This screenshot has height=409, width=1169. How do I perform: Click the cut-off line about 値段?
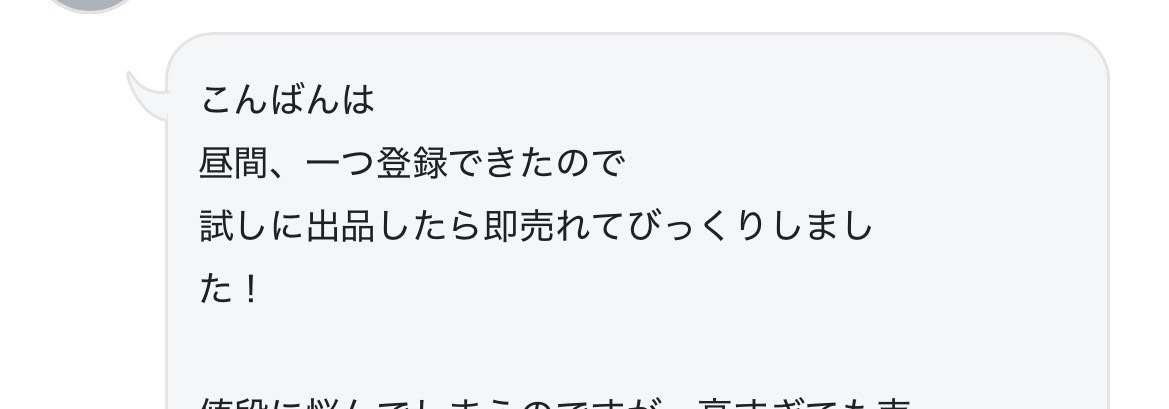[555, 403]
